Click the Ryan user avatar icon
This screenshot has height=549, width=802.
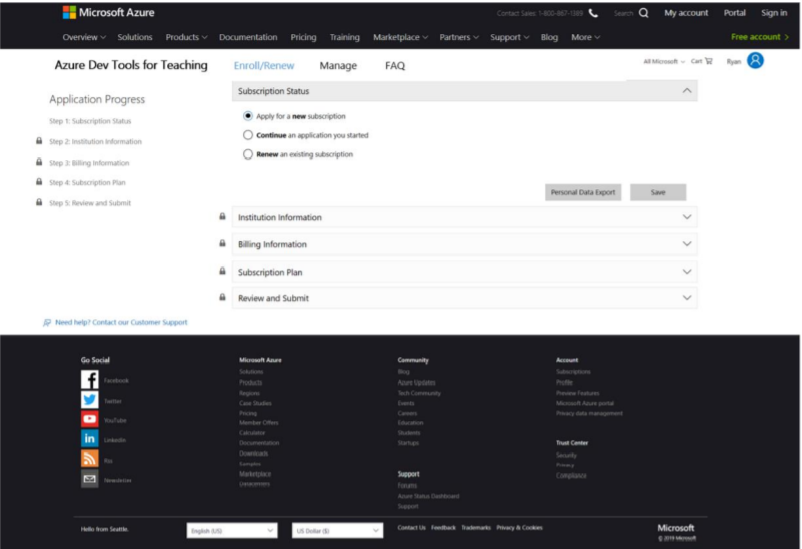[755, 60]
